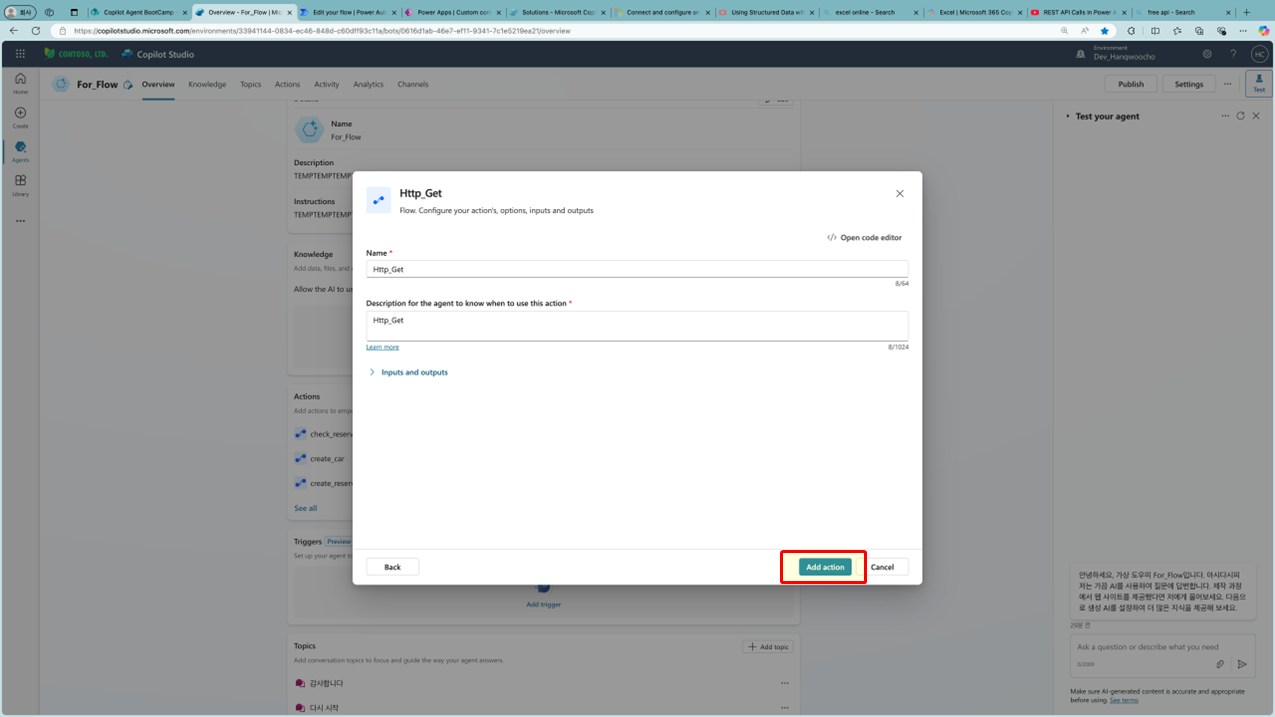
Task: Open the help question mark icon
Action: (1233, 54)
